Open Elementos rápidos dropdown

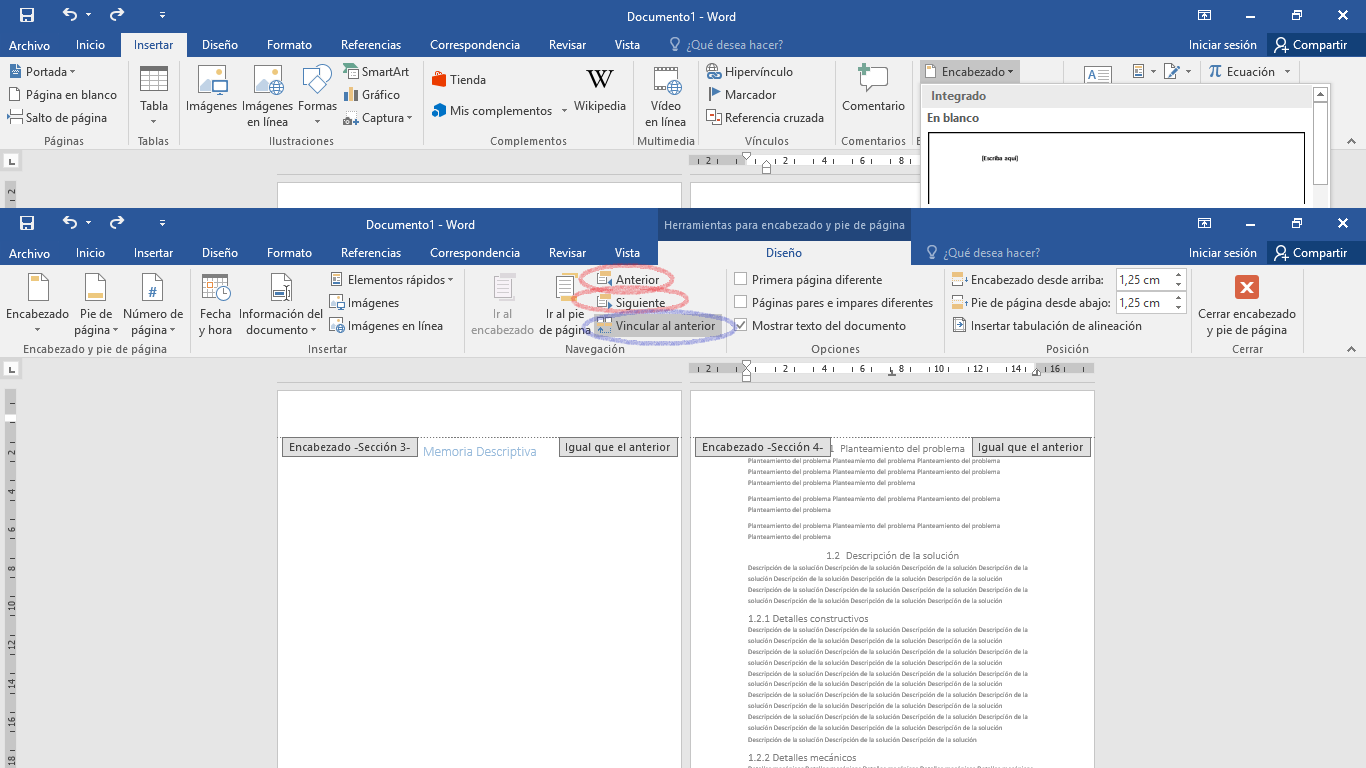[x=392, y=280]
